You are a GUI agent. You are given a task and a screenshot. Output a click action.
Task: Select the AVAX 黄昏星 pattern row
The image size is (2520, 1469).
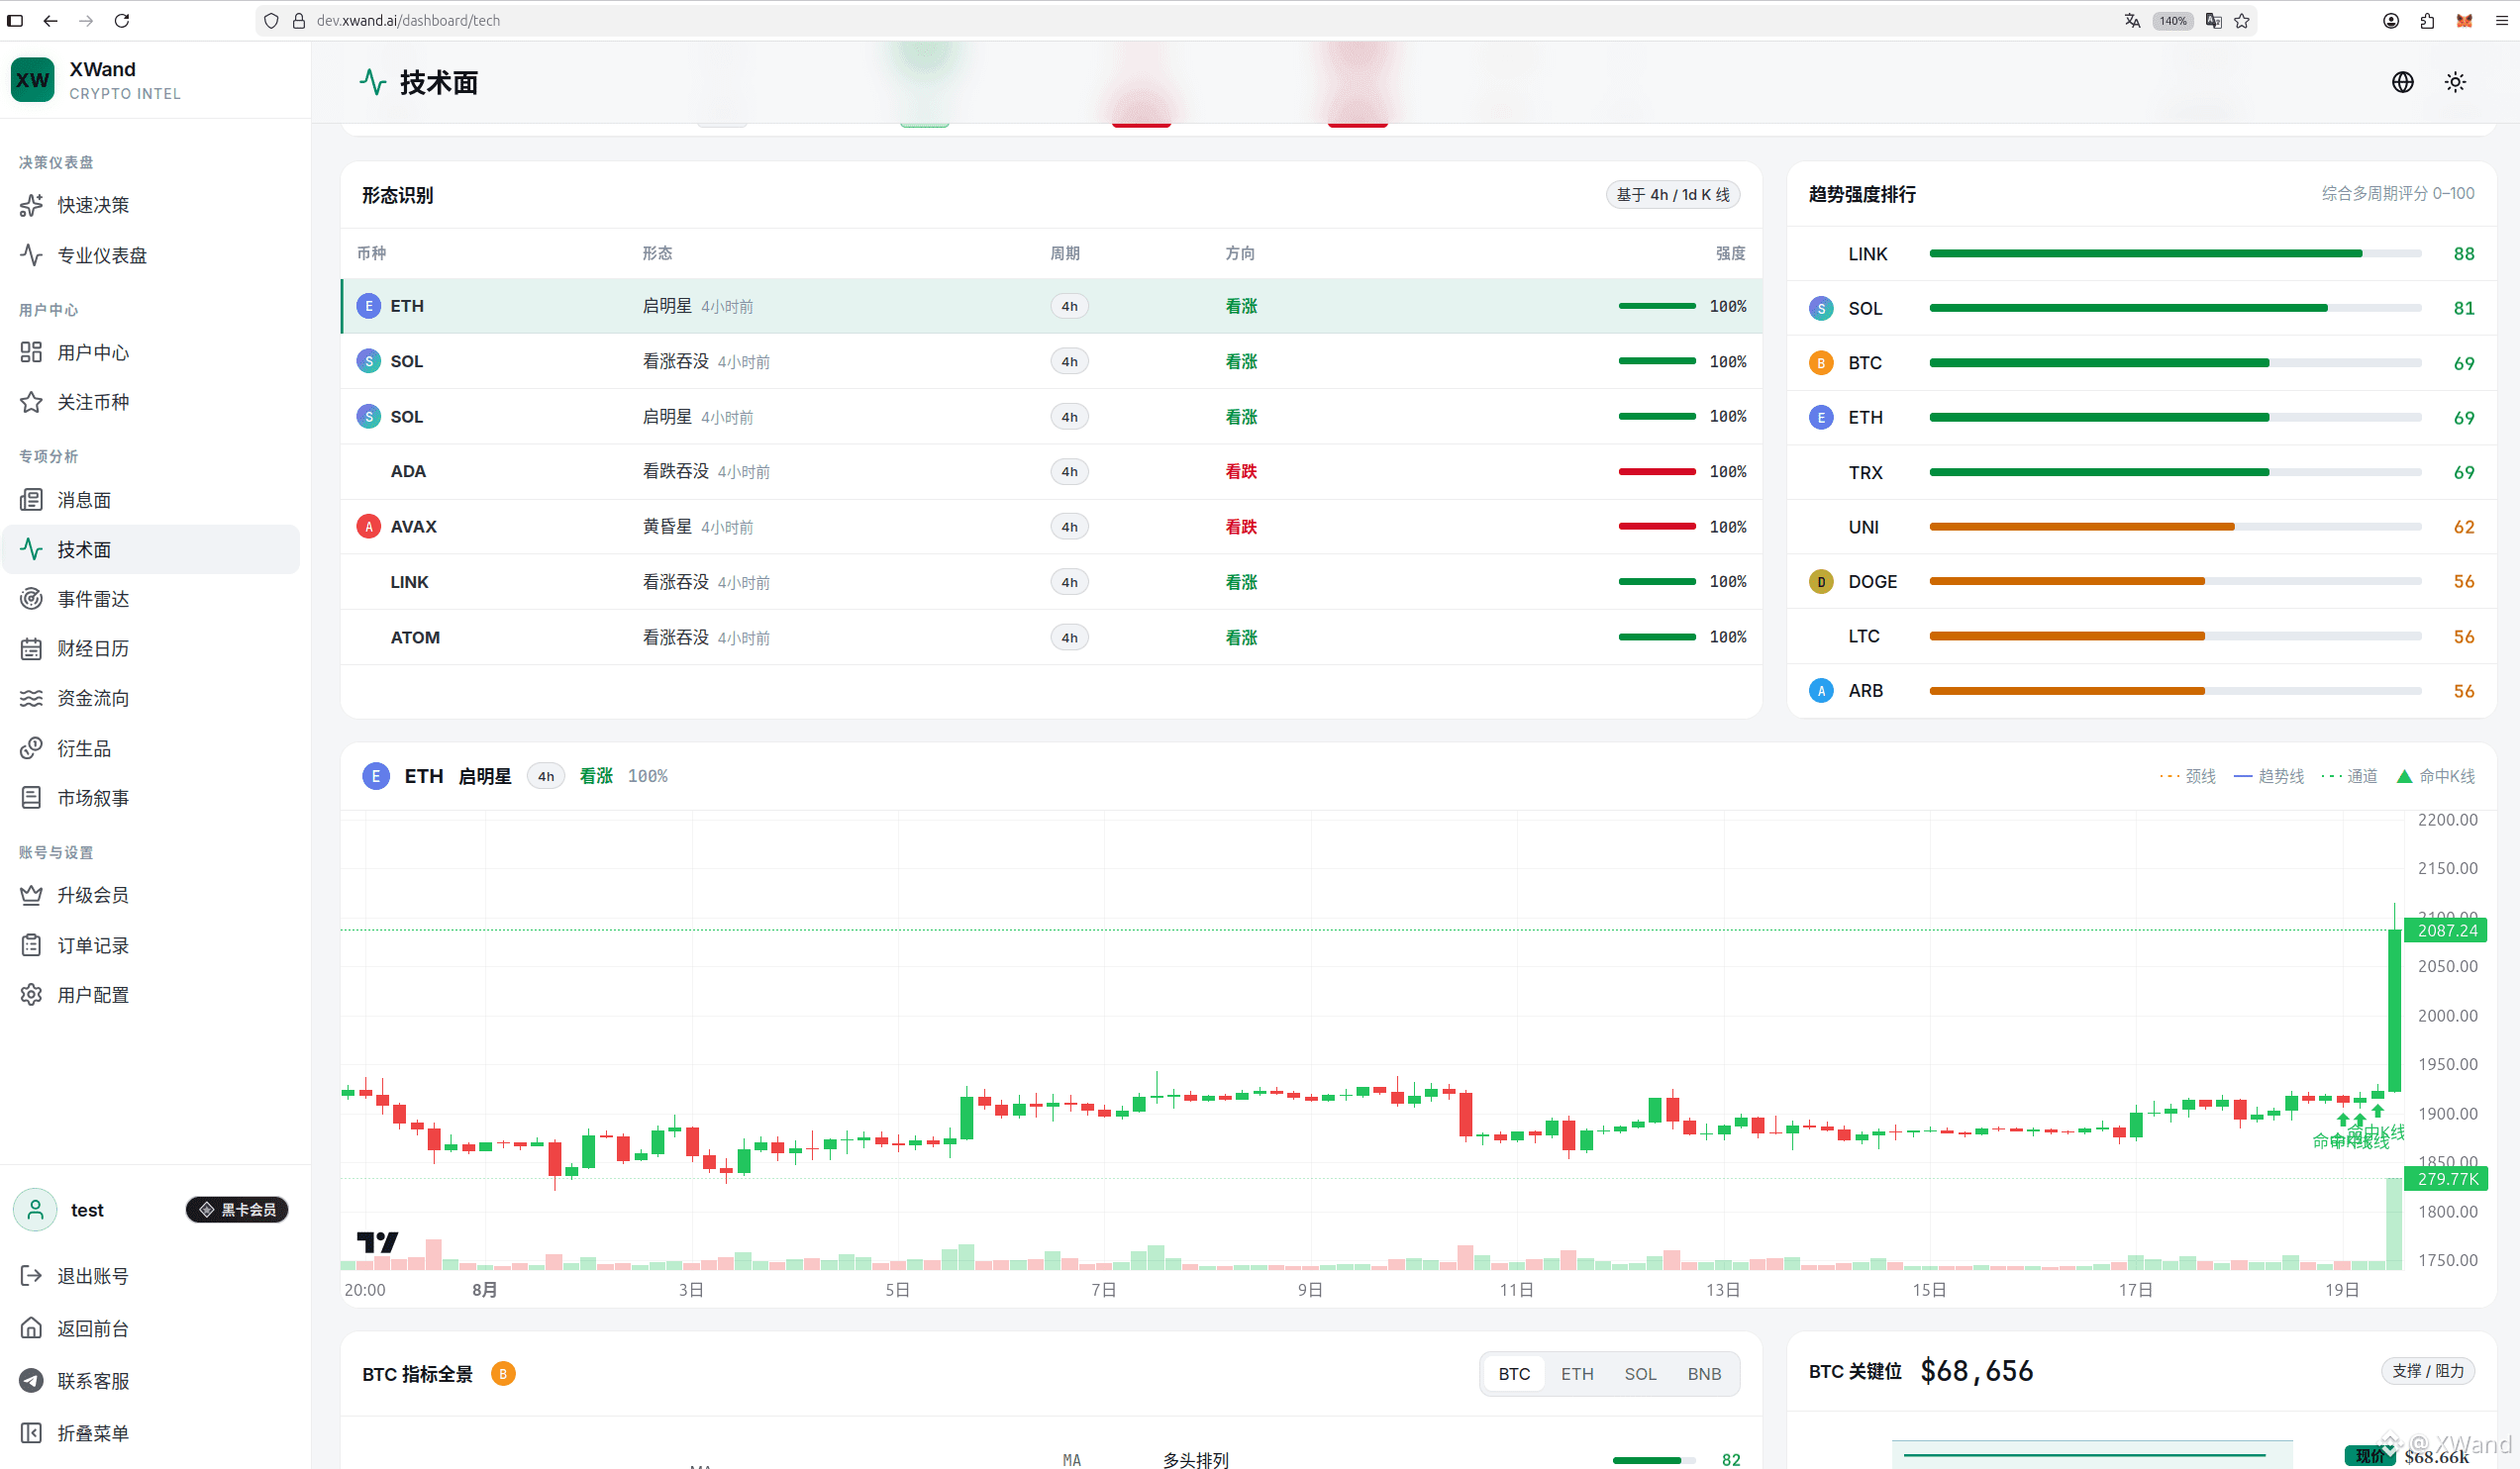point(1051,527)
